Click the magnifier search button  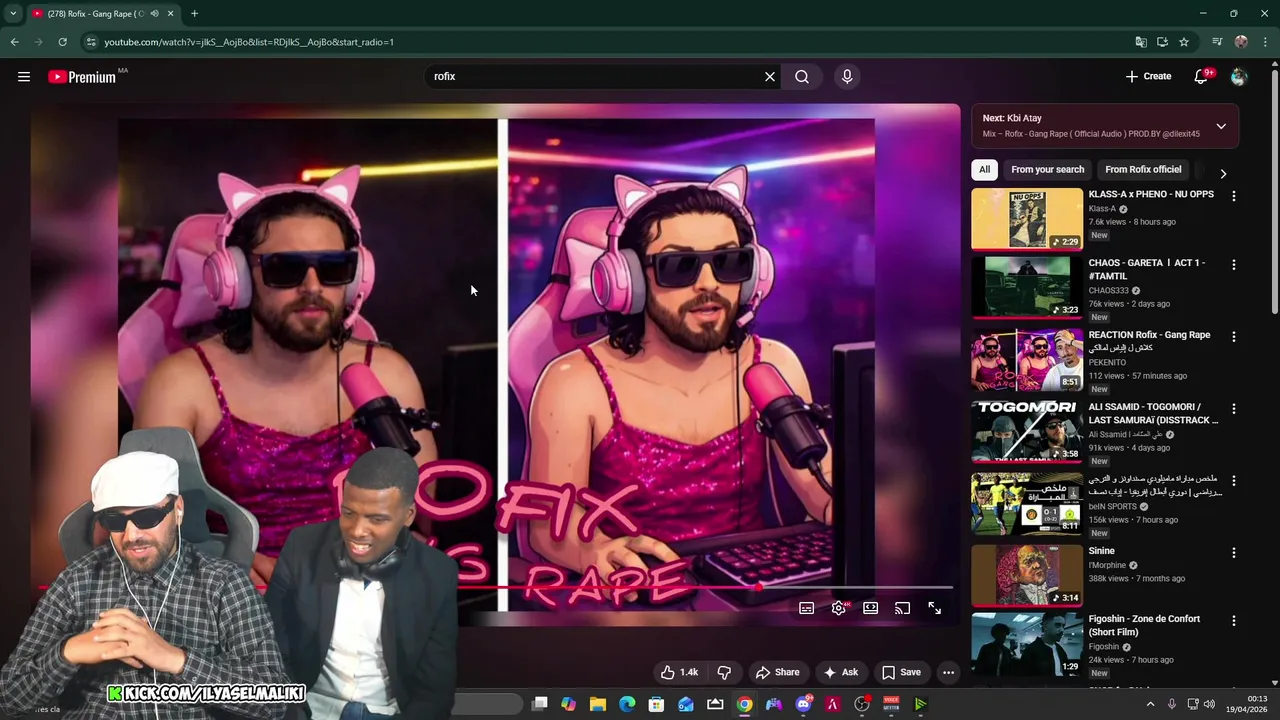[802, 76]
